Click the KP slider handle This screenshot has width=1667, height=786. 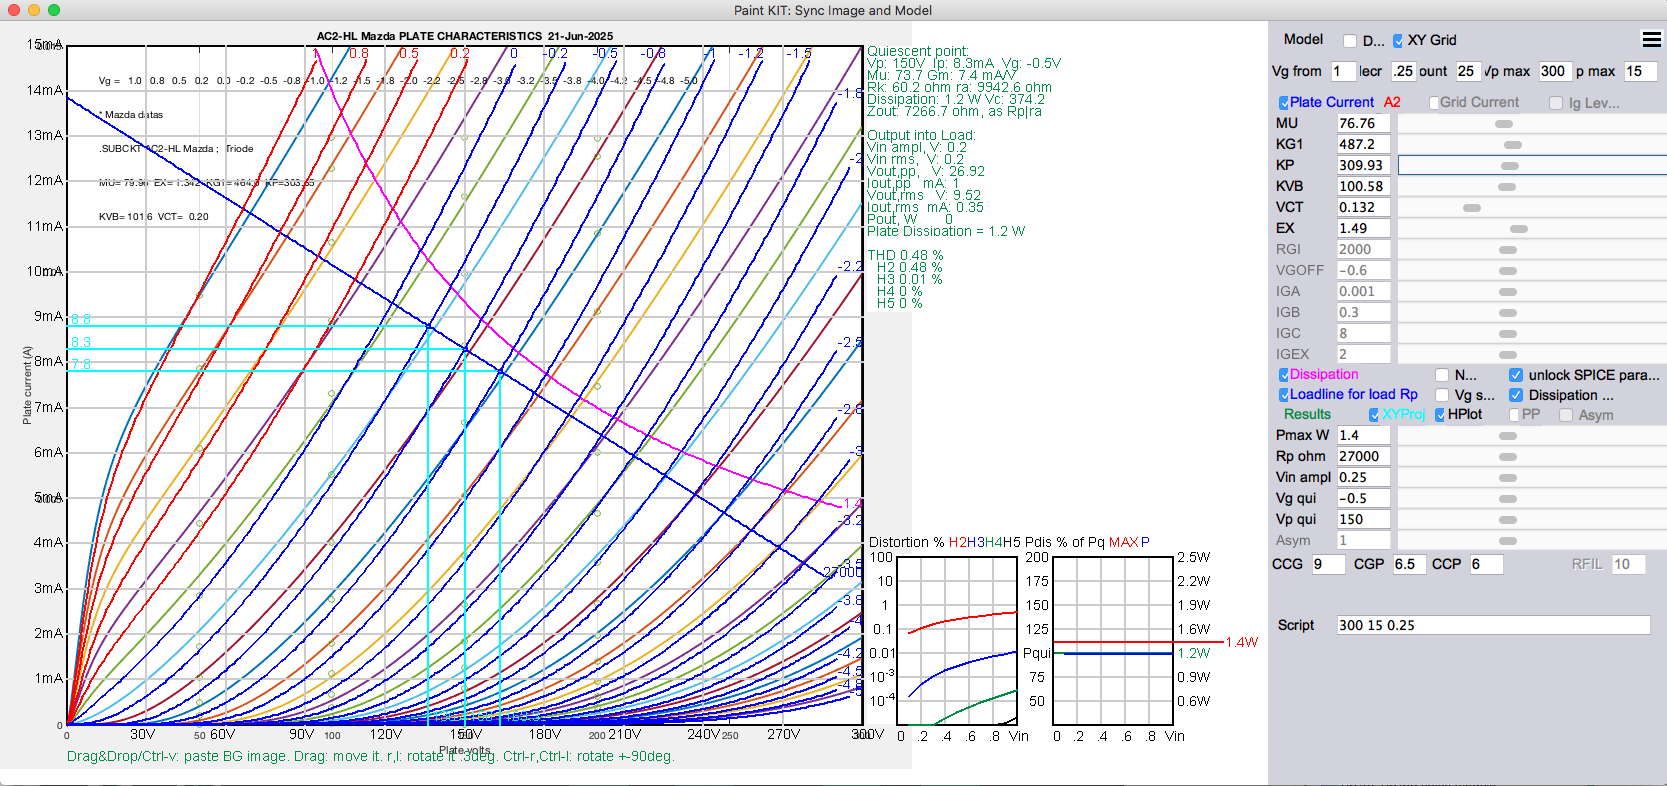[1510, 166]
